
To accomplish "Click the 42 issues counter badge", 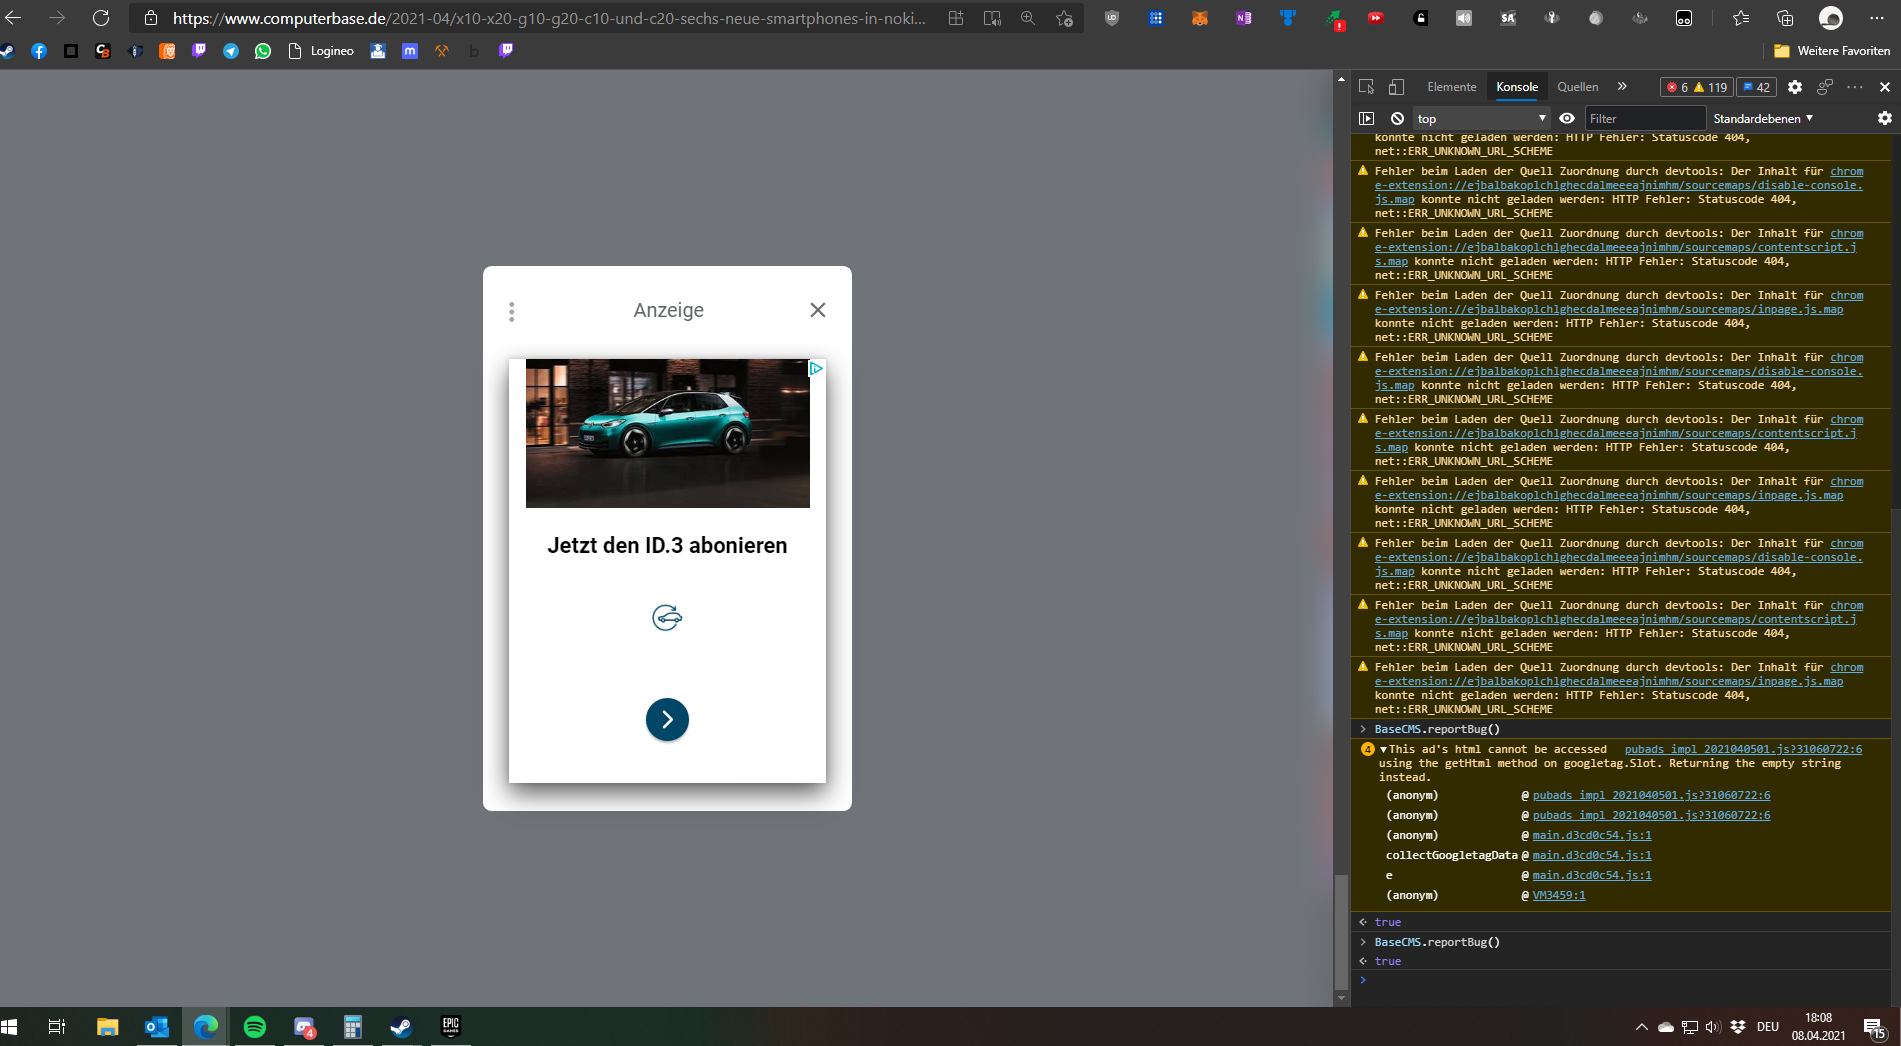I will (x=1756, y=87).
